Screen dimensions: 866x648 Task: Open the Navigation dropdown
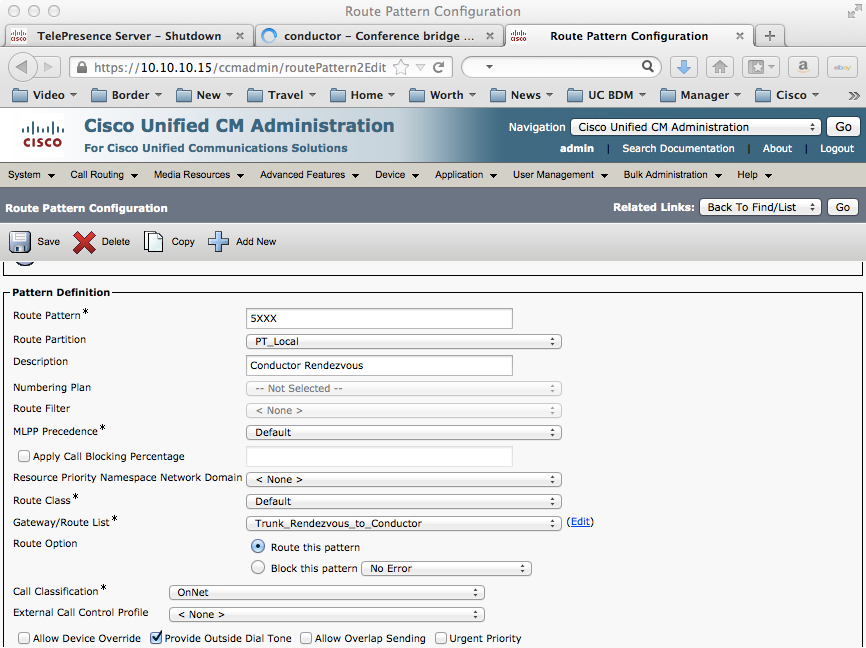click(696, 127)
